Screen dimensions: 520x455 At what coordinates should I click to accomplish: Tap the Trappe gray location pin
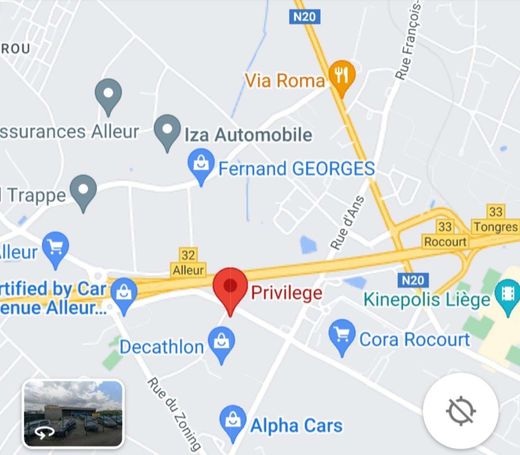pyautogui.click(x=84, y=193)
